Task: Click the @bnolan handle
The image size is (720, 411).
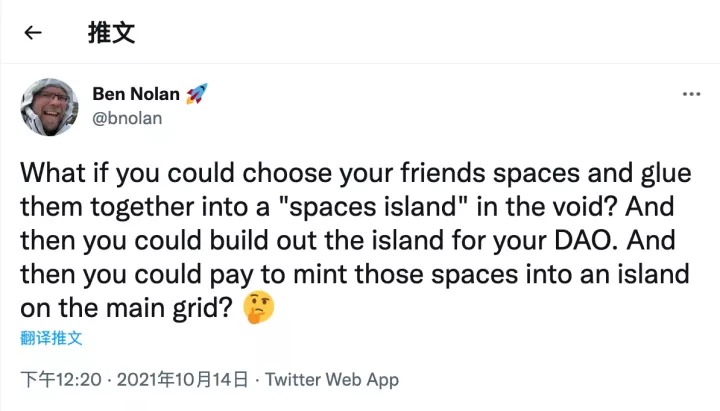Action: [127, 118]
